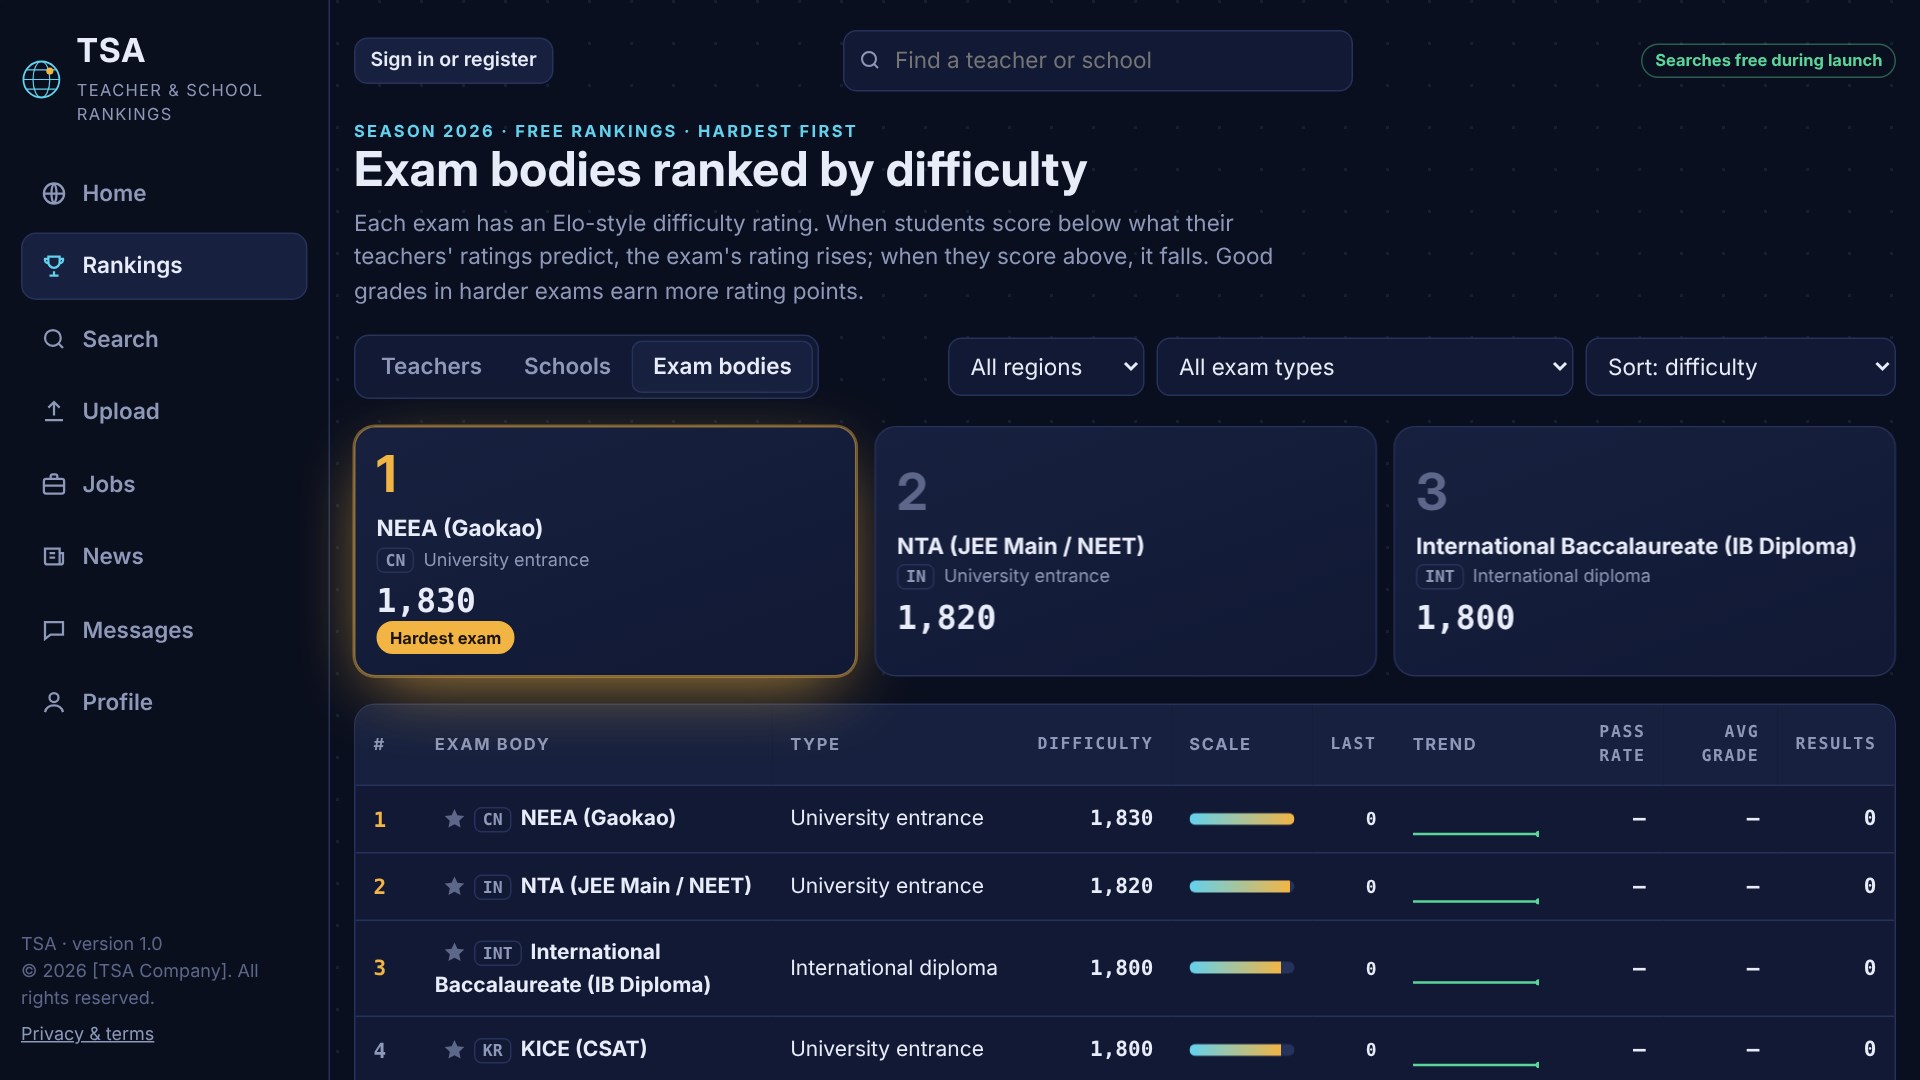Switch to the Teachers tab
1920x1080 pixels.
click(431, 366)
